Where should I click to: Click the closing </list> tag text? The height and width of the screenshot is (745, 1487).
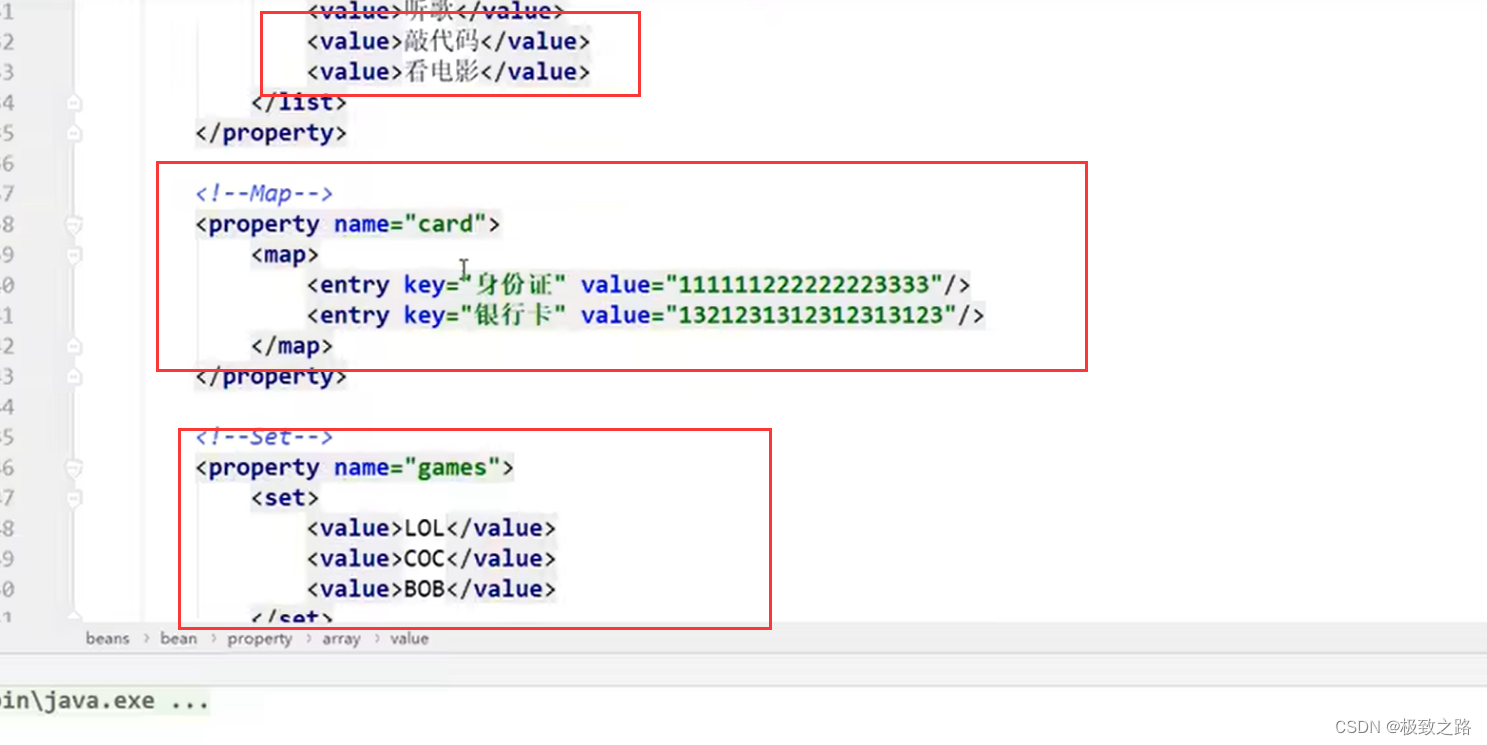pyautogui.click(x=299, y=103)
